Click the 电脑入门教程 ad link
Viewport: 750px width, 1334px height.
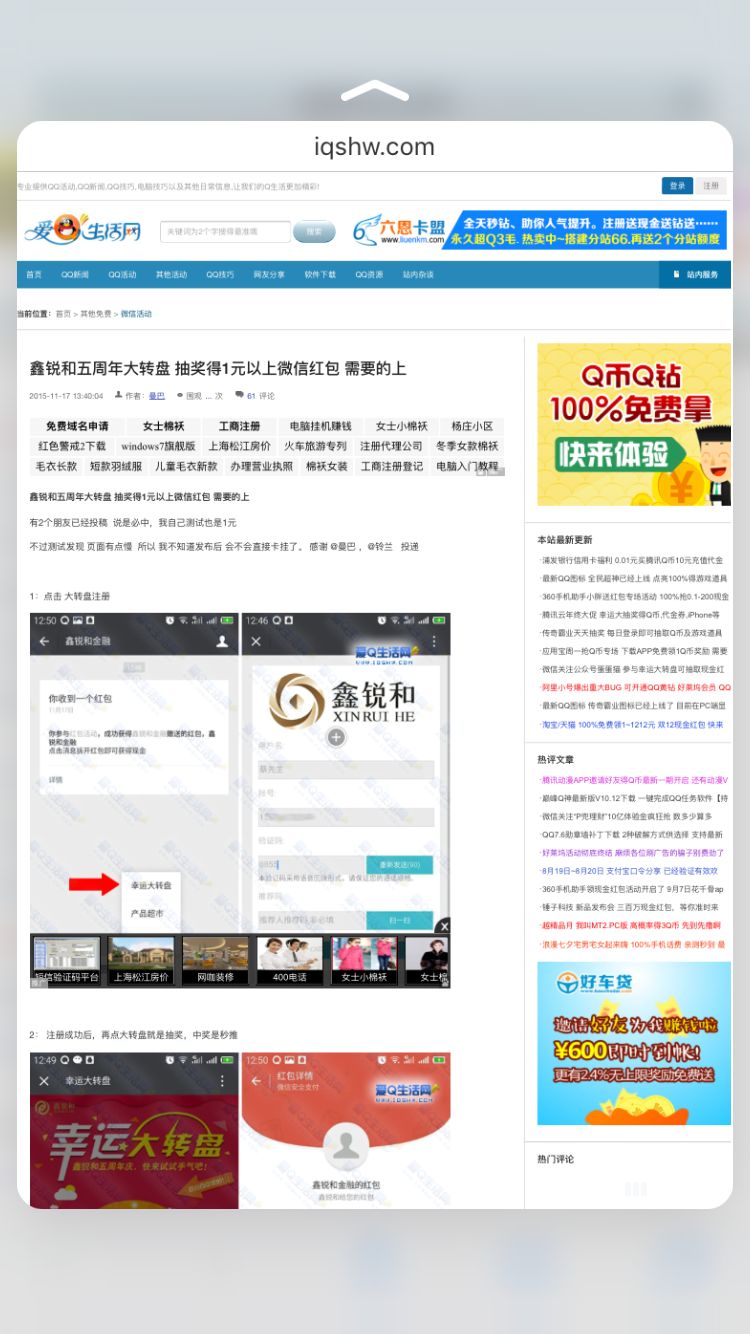(x=467, y=466)
